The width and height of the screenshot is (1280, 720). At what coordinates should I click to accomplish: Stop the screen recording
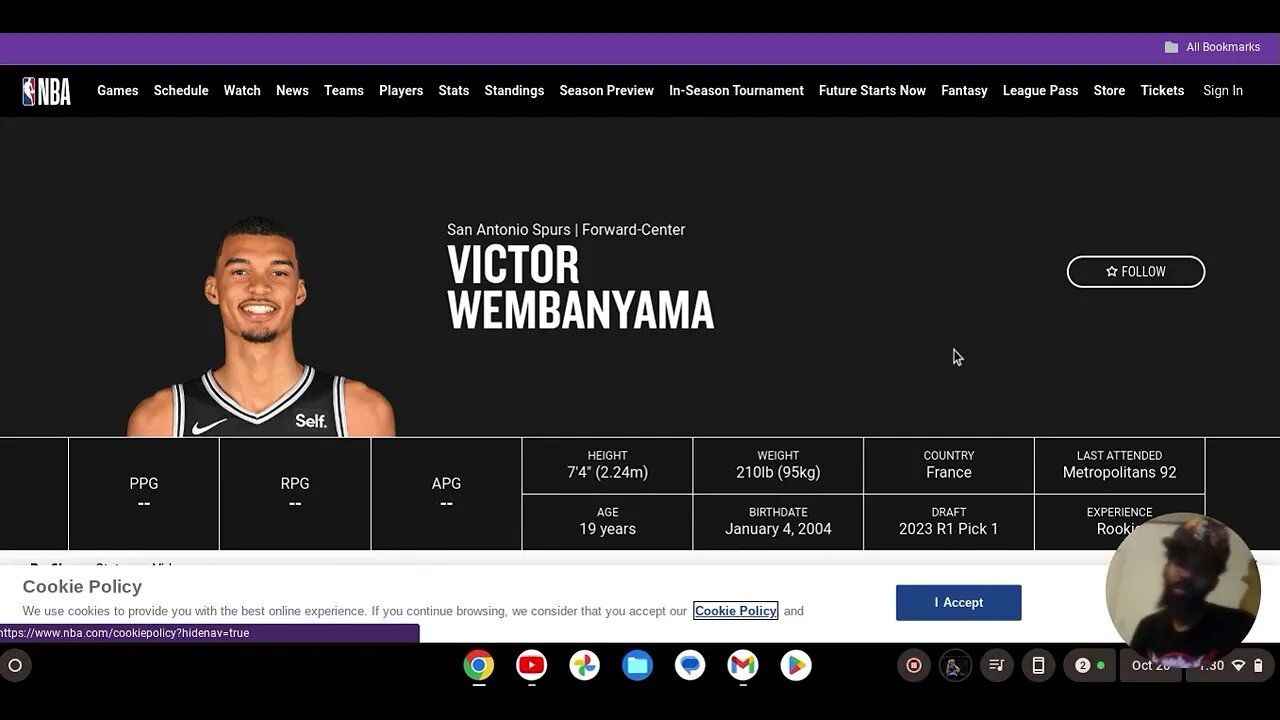(x=914, y=665)
